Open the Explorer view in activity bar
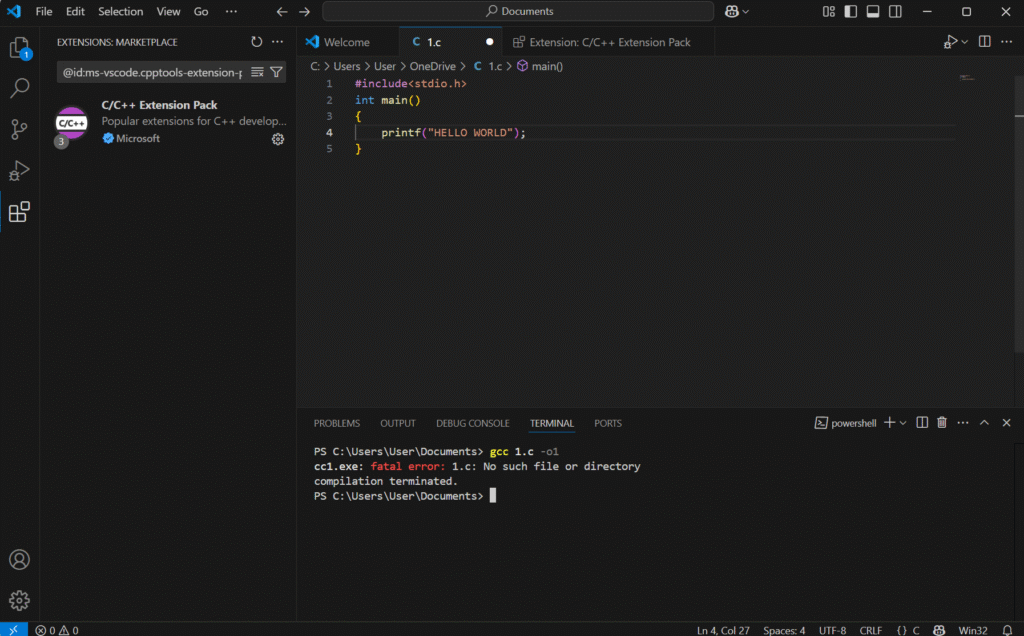 (19, 48)
